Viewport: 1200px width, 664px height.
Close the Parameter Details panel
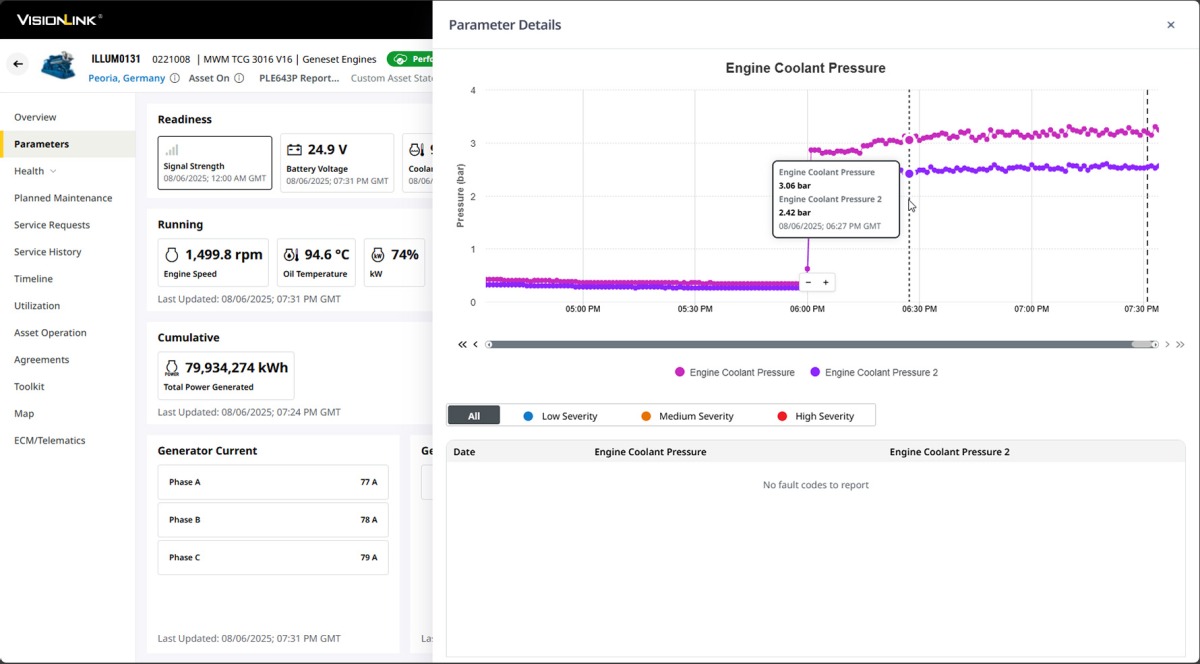[x=1170, y=25]
